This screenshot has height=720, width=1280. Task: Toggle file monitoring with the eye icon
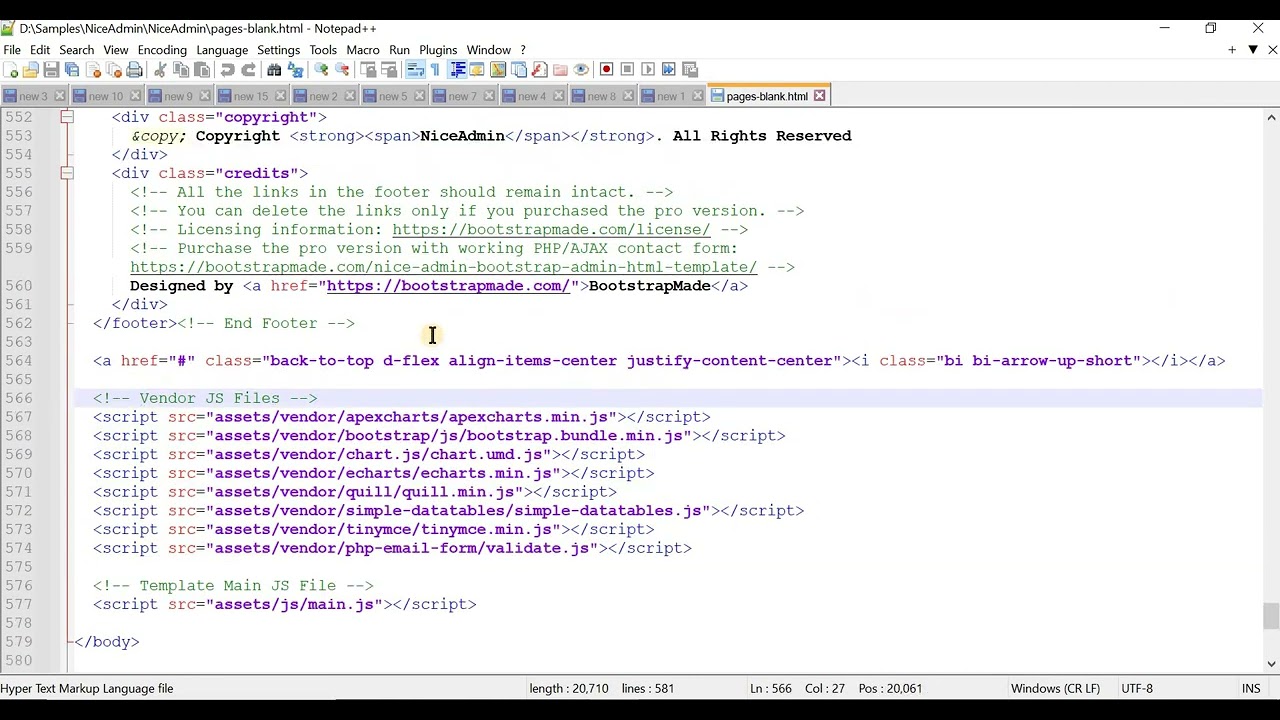(x=581, y=69)
